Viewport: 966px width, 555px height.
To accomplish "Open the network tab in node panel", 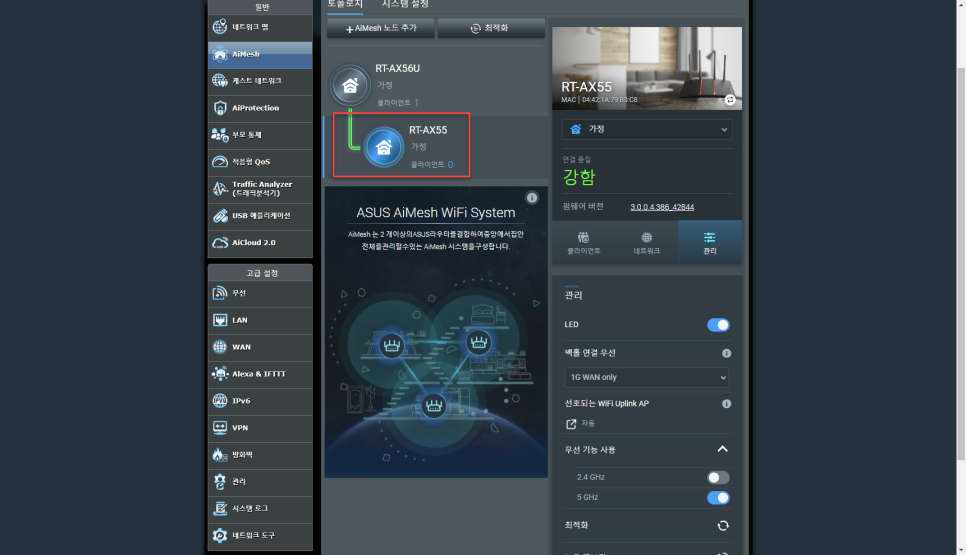I will click(x=646, y=243).
